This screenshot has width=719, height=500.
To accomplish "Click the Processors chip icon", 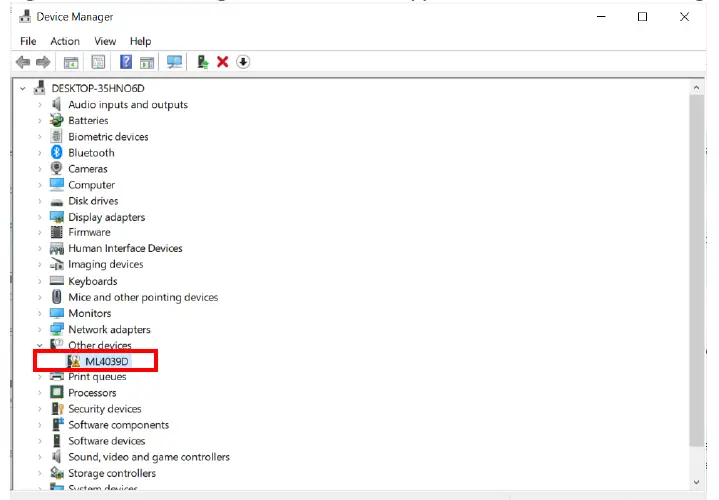I will click(56, 393).
